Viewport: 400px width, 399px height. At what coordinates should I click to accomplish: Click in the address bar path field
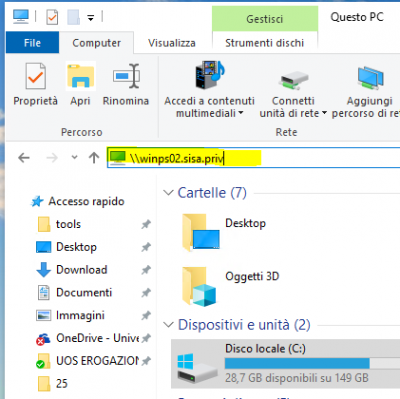tap(253, 158)
